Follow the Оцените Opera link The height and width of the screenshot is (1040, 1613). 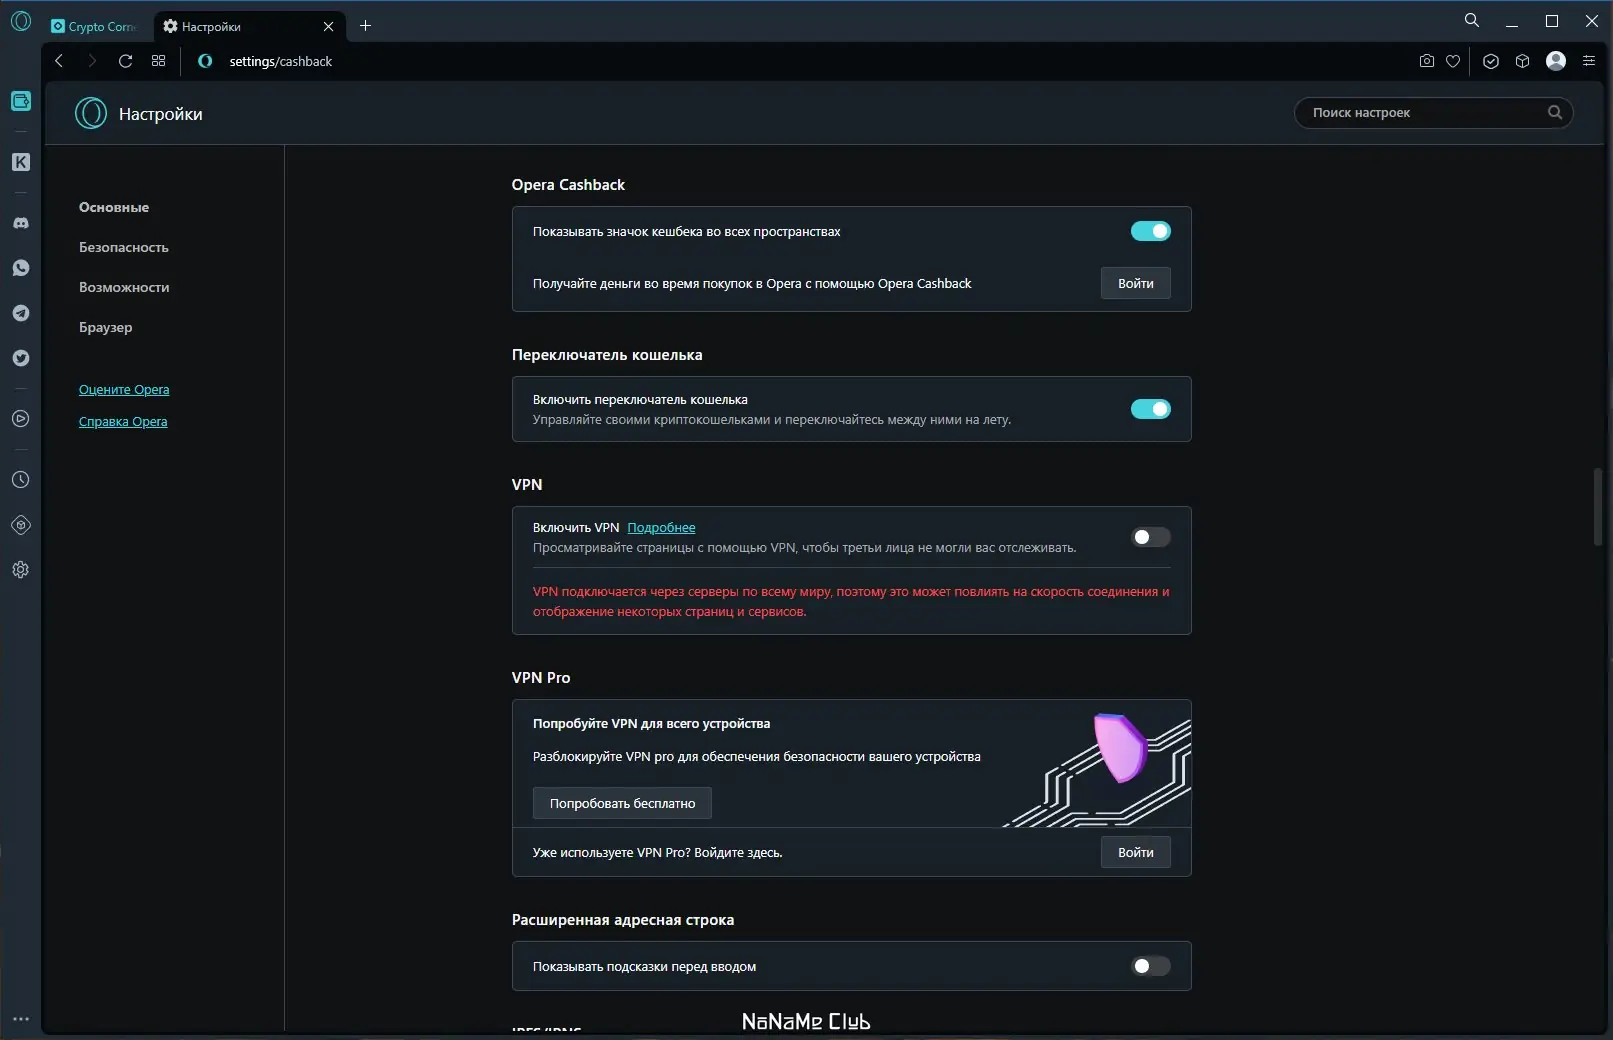point(124,389)
